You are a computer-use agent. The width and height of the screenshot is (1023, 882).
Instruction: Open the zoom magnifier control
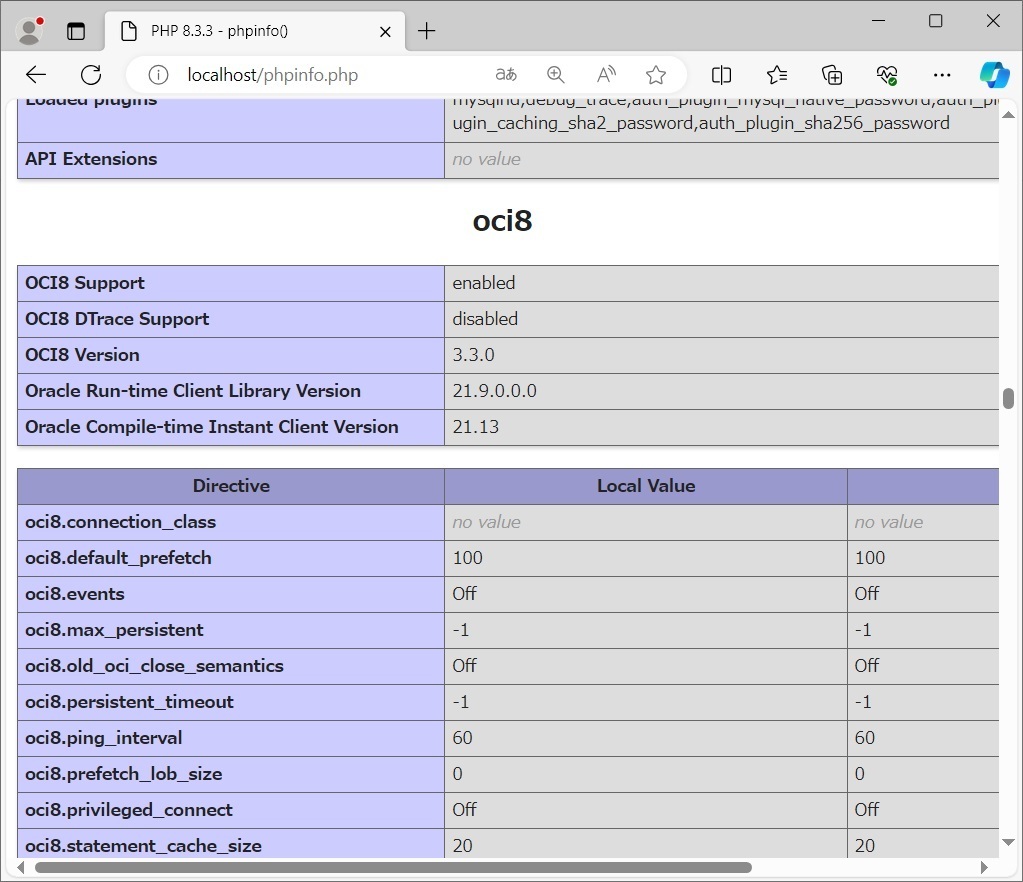tap(555, 74)
